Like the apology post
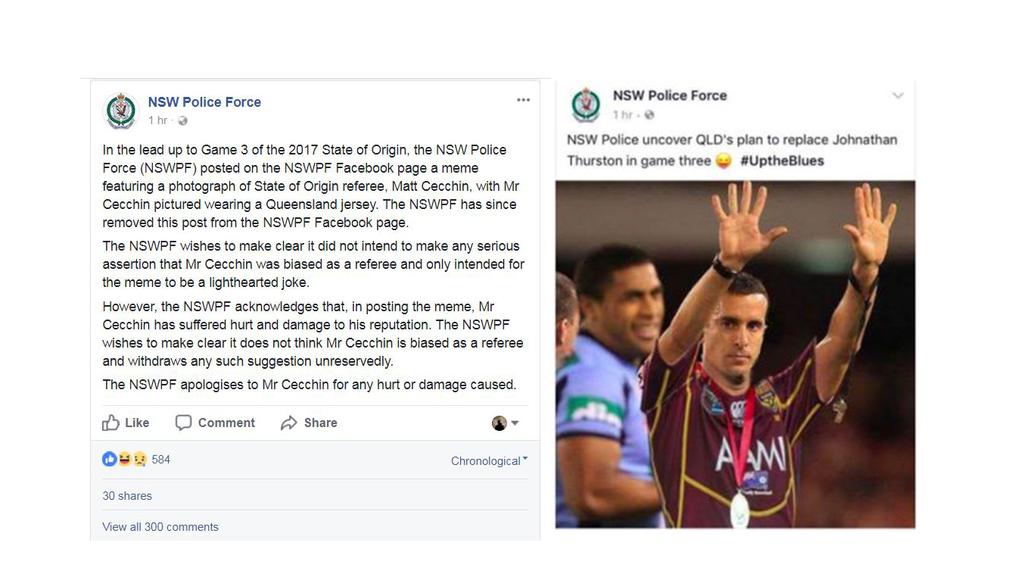This screenshot has height=577, width=1024. click(125, 423)
